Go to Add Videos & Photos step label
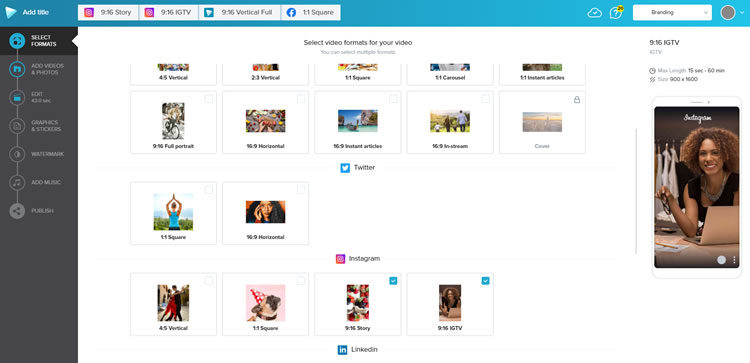 pos(47,69)
